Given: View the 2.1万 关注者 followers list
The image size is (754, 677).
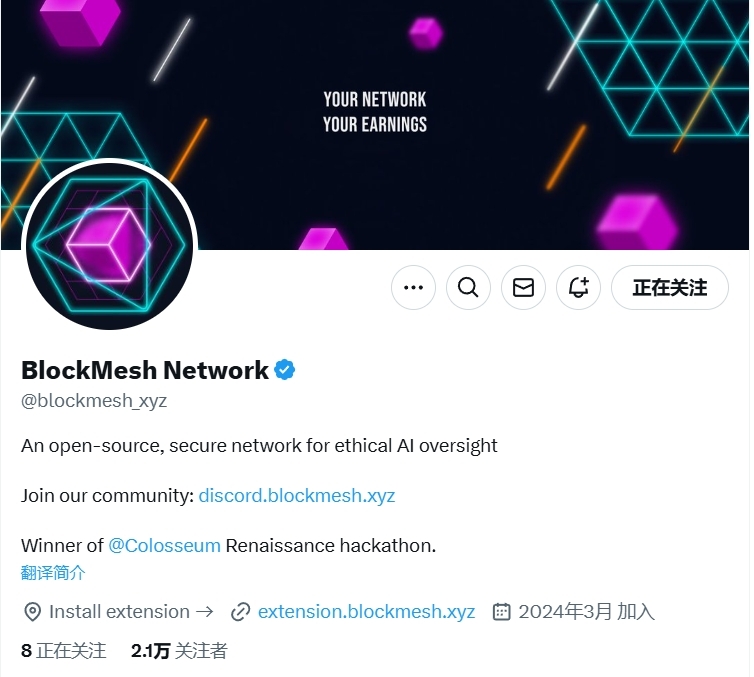Looking at the screenshot, I should coord(179,651).
